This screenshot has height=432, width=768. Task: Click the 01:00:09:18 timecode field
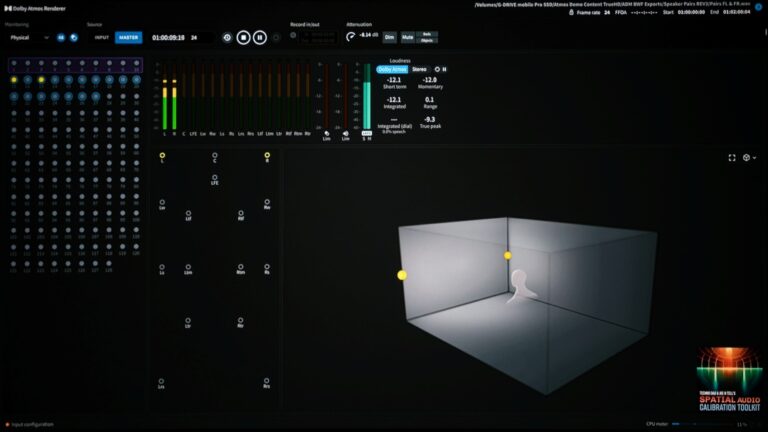tap(168, 38)
